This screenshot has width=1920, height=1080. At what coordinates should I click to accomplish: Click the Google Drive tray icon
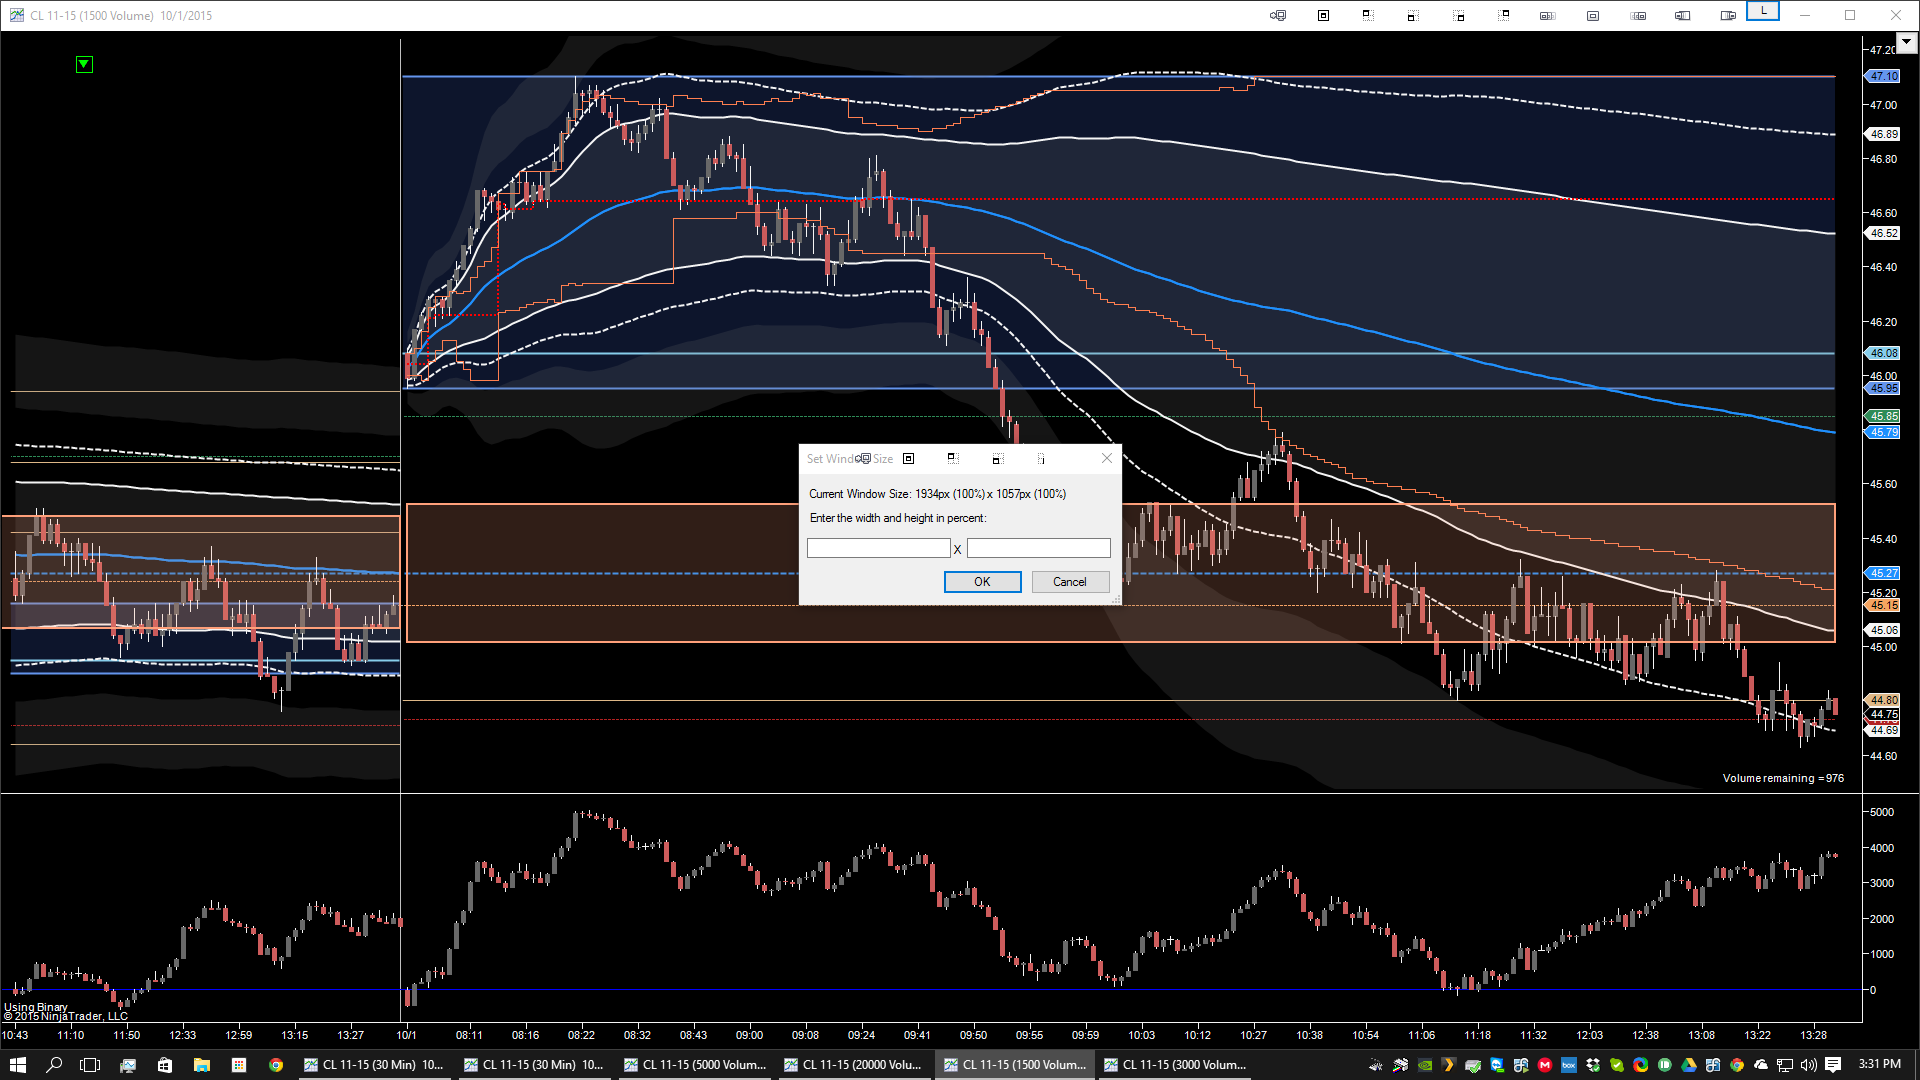[1689, 1065]
